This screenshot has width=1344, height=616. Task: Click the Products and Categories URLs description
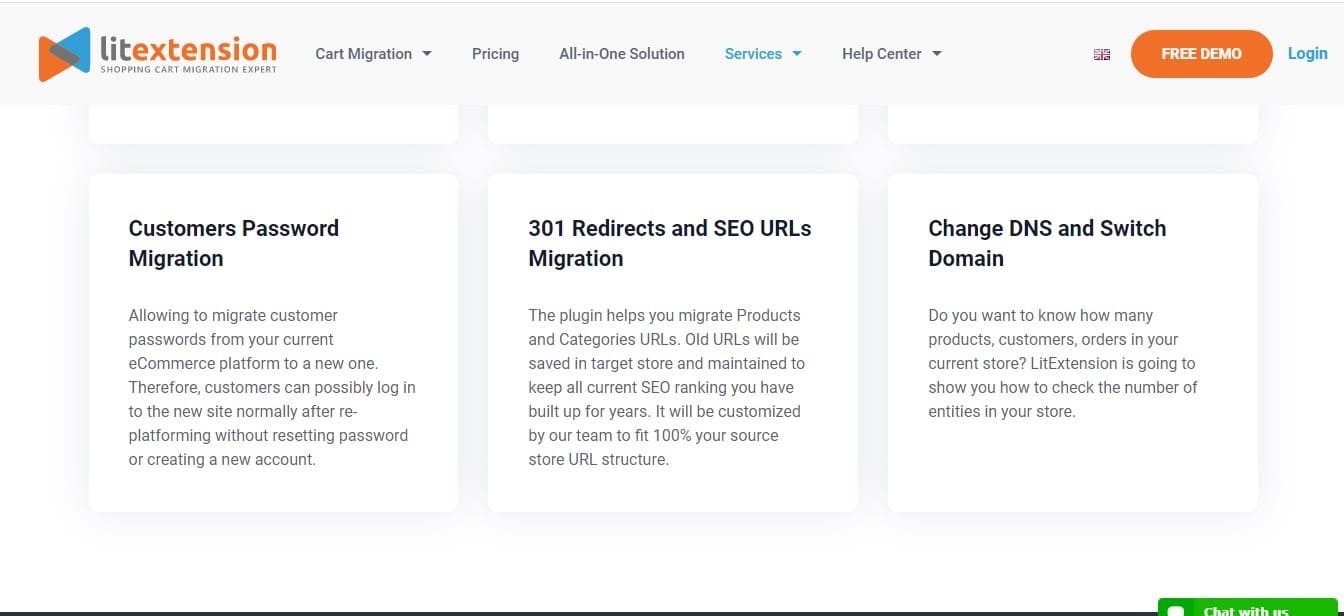click(666, 387)
